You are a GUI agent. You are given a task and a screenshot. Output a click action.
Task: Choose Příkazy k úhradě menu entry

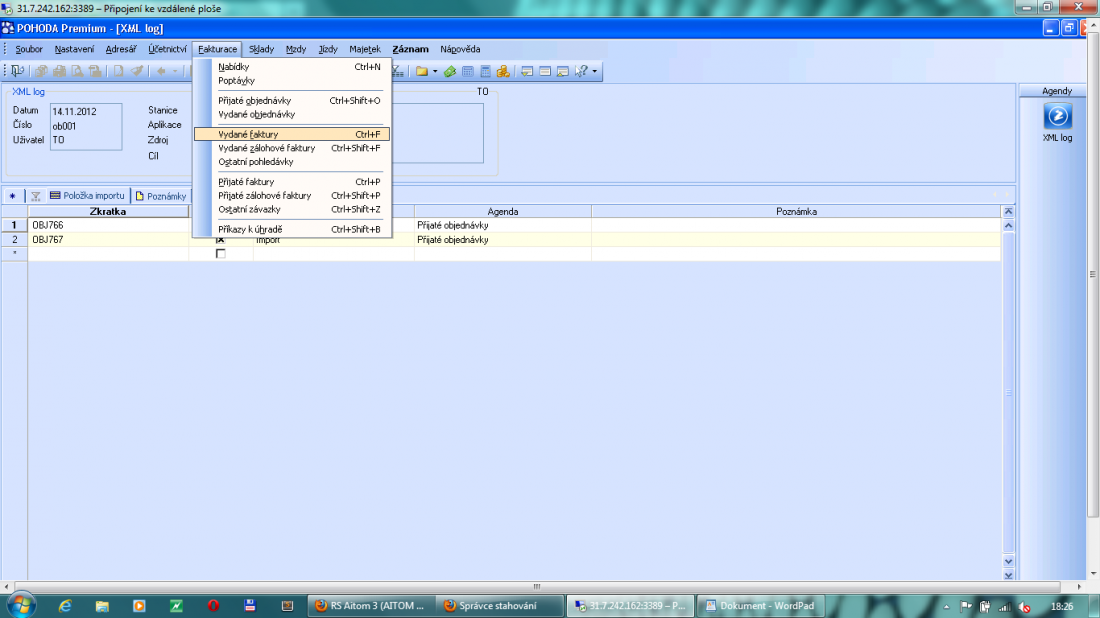250,229
